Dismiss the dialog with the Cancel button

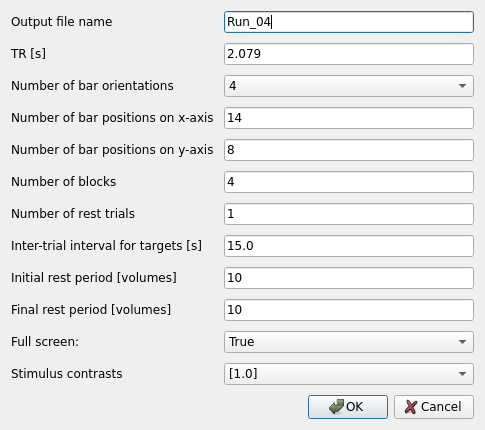tap(434, 407)
